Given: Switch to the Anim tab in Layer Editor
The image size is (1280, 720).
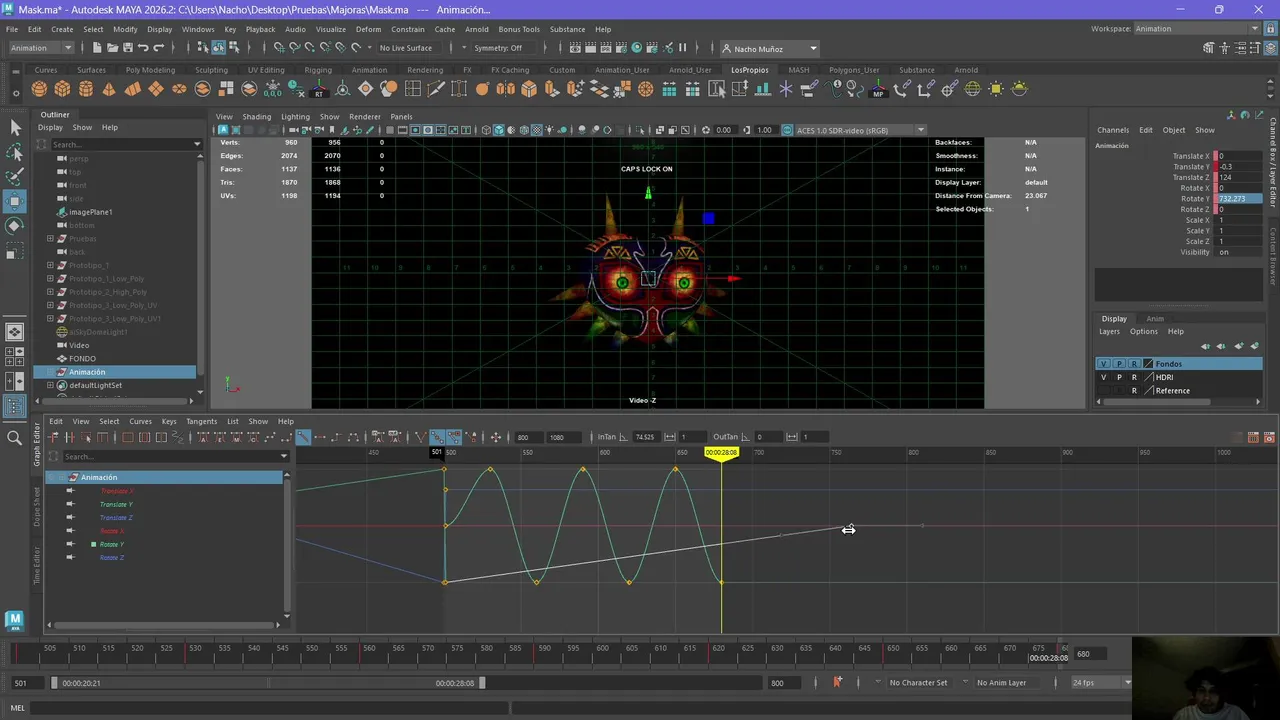Looking at the screenshot, I should pos(1155,318).
